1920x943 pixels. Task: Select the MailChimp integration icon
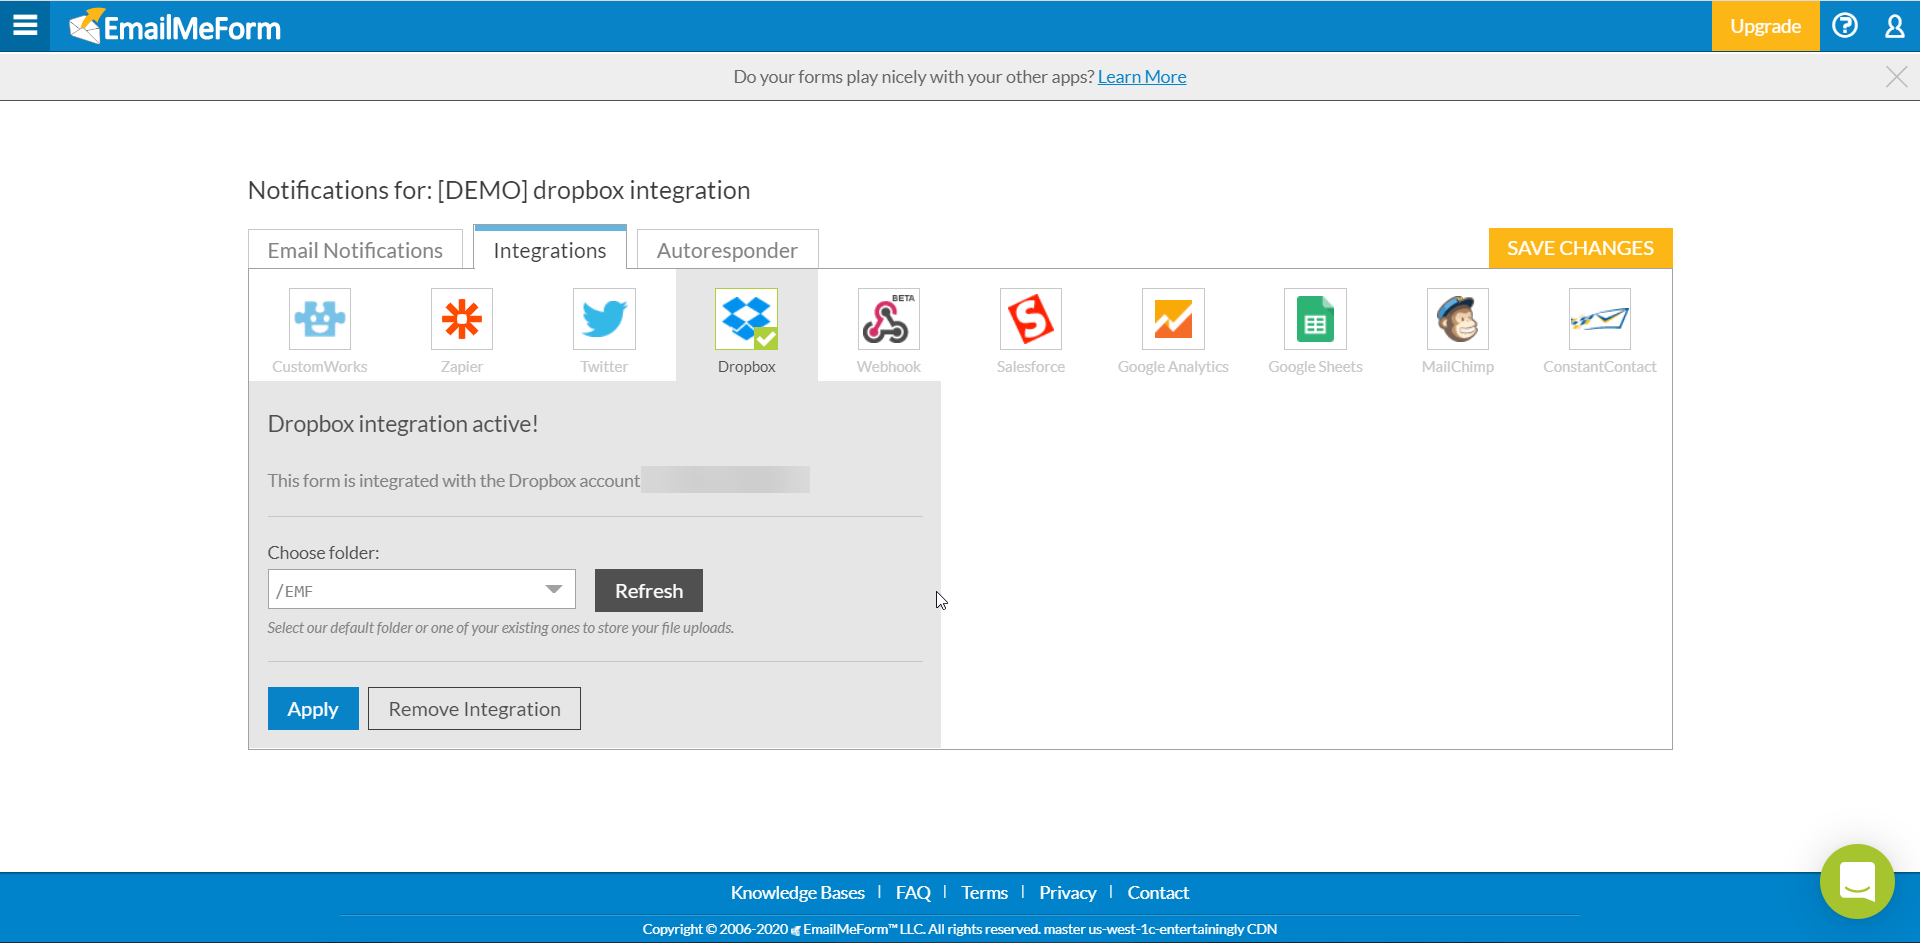(x=1458, y=319)
